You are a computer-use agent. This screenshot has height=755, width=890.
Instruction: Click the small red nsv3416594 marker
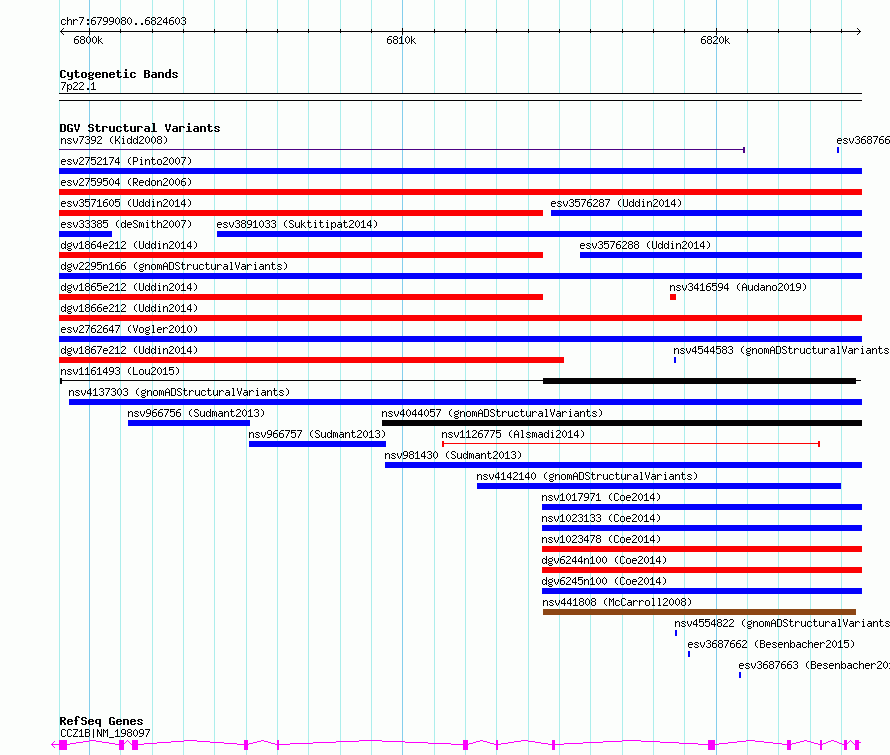click(673, 297)
